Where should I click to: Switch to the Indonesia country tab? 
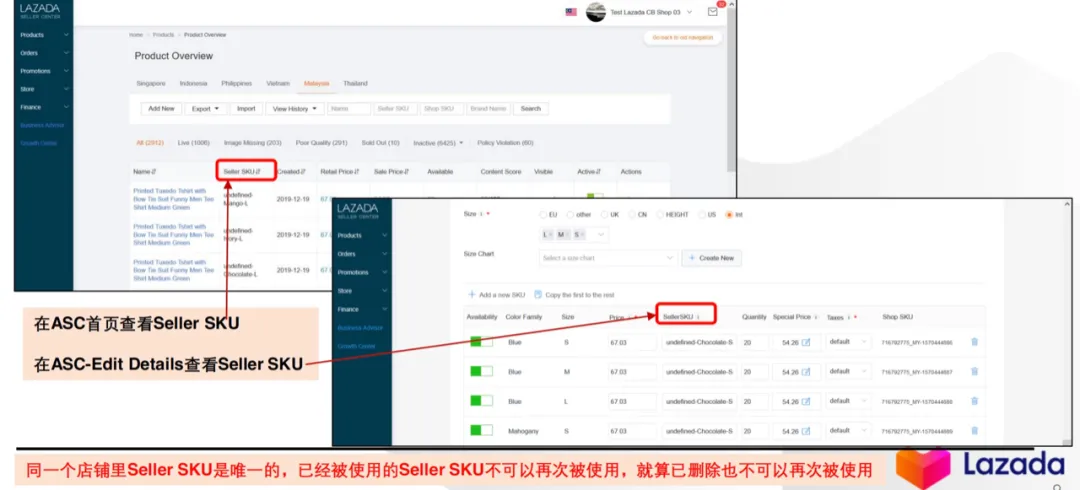click(194, 83)
